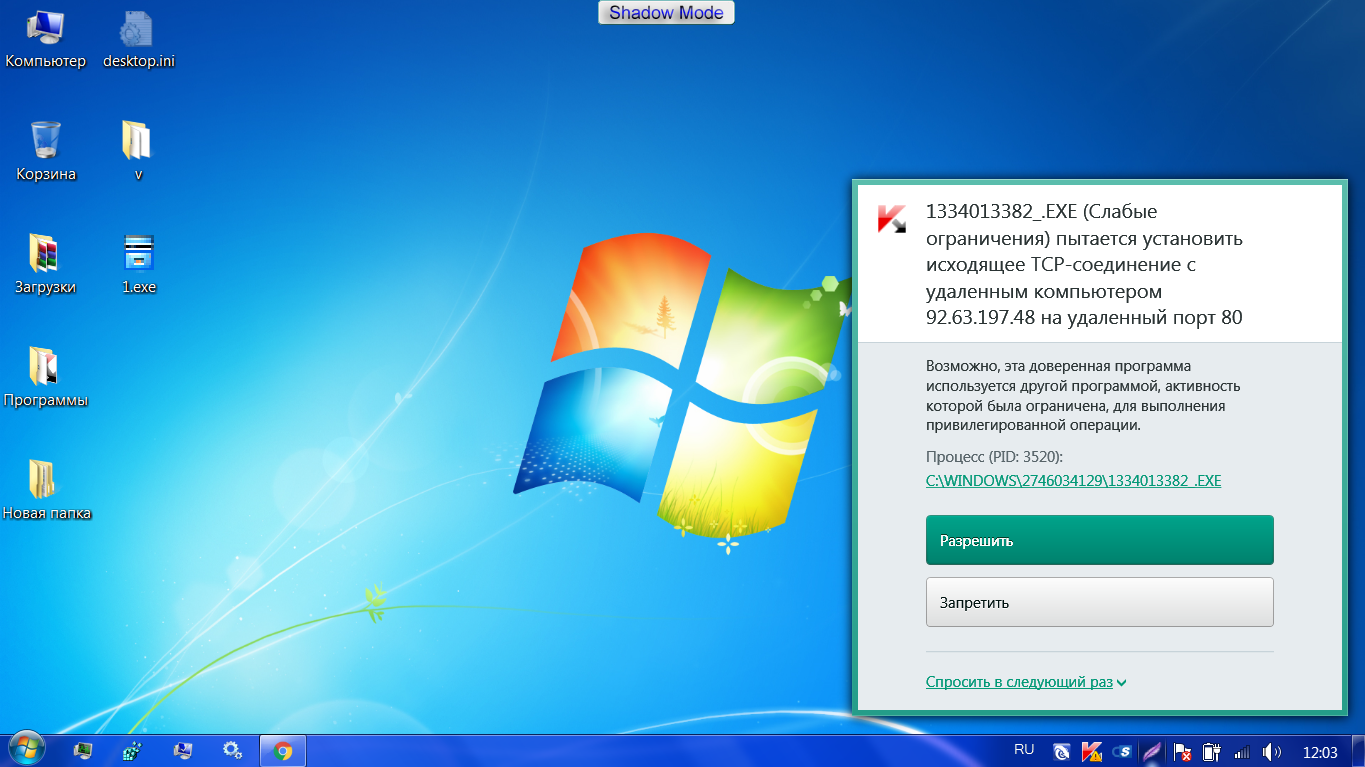Image resolution: width=1365 pixels, height=767 pixels.
Task: Select the folder named v on desktop
Action: coord(138,152)
